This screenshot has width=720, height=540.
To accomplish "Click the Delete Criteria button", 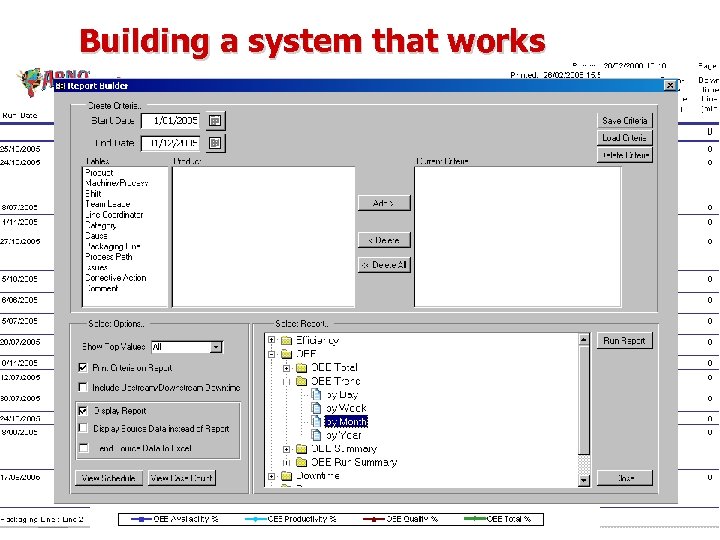I will (x=624, y=155).
